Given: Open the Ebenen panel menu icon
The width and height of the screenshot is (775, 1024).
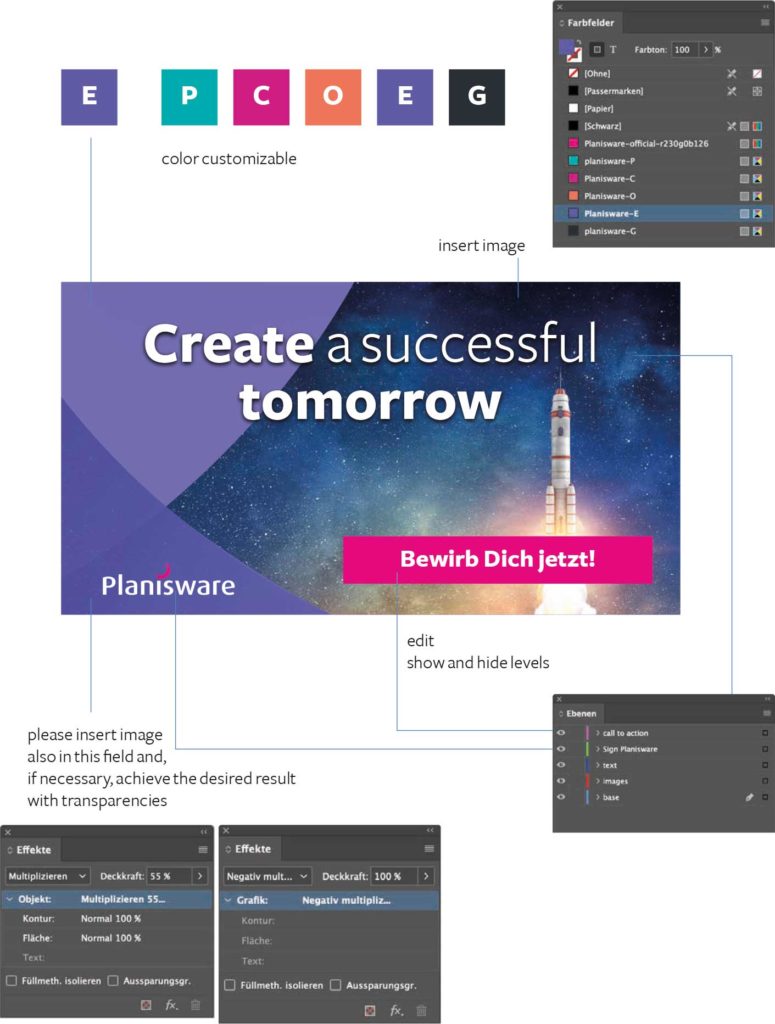Looking at the screenshot, I should 765,713.
